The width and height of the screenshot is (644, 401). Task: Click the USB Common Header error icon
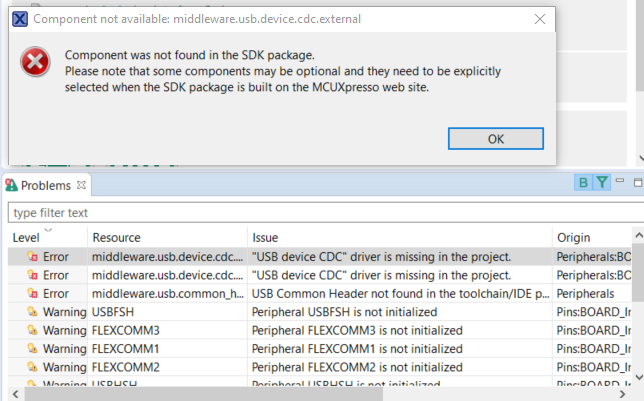tap(33, 293)
